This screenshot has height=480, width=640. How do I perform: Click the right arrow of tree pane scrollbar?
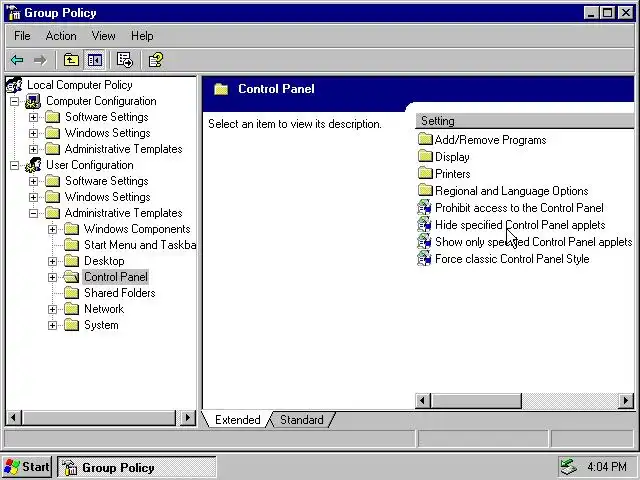pyautogui.click(x=188, y=418)
